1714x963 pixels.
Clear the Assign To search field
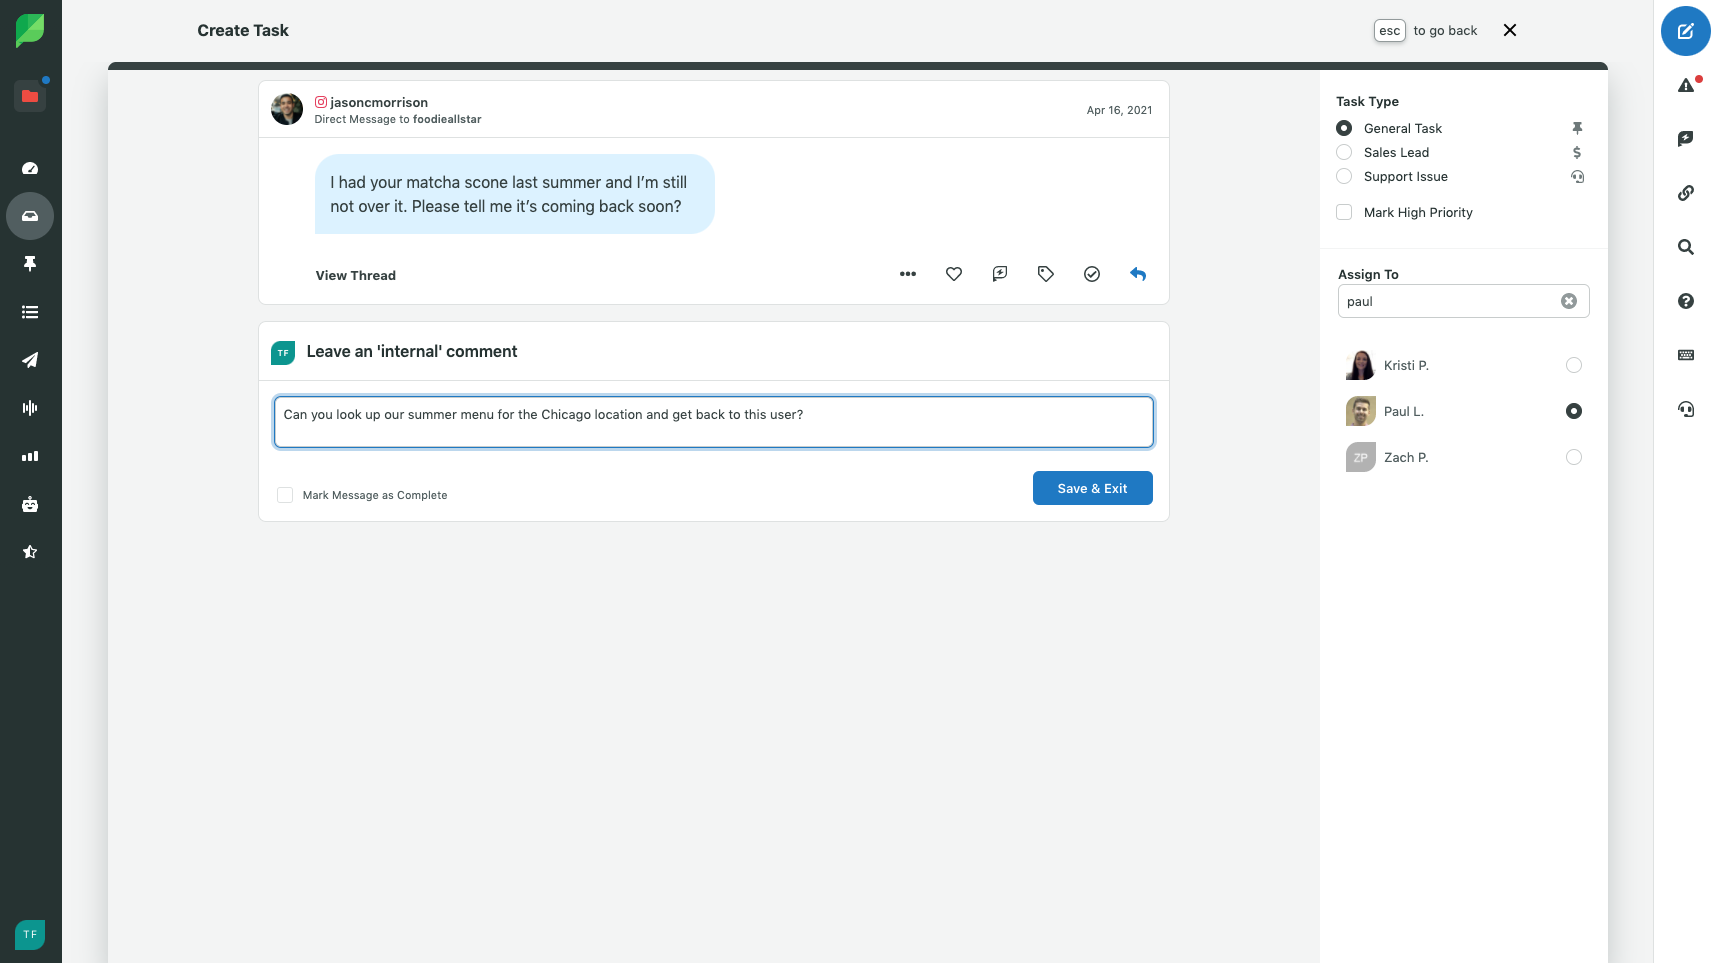click(1569, 301)
